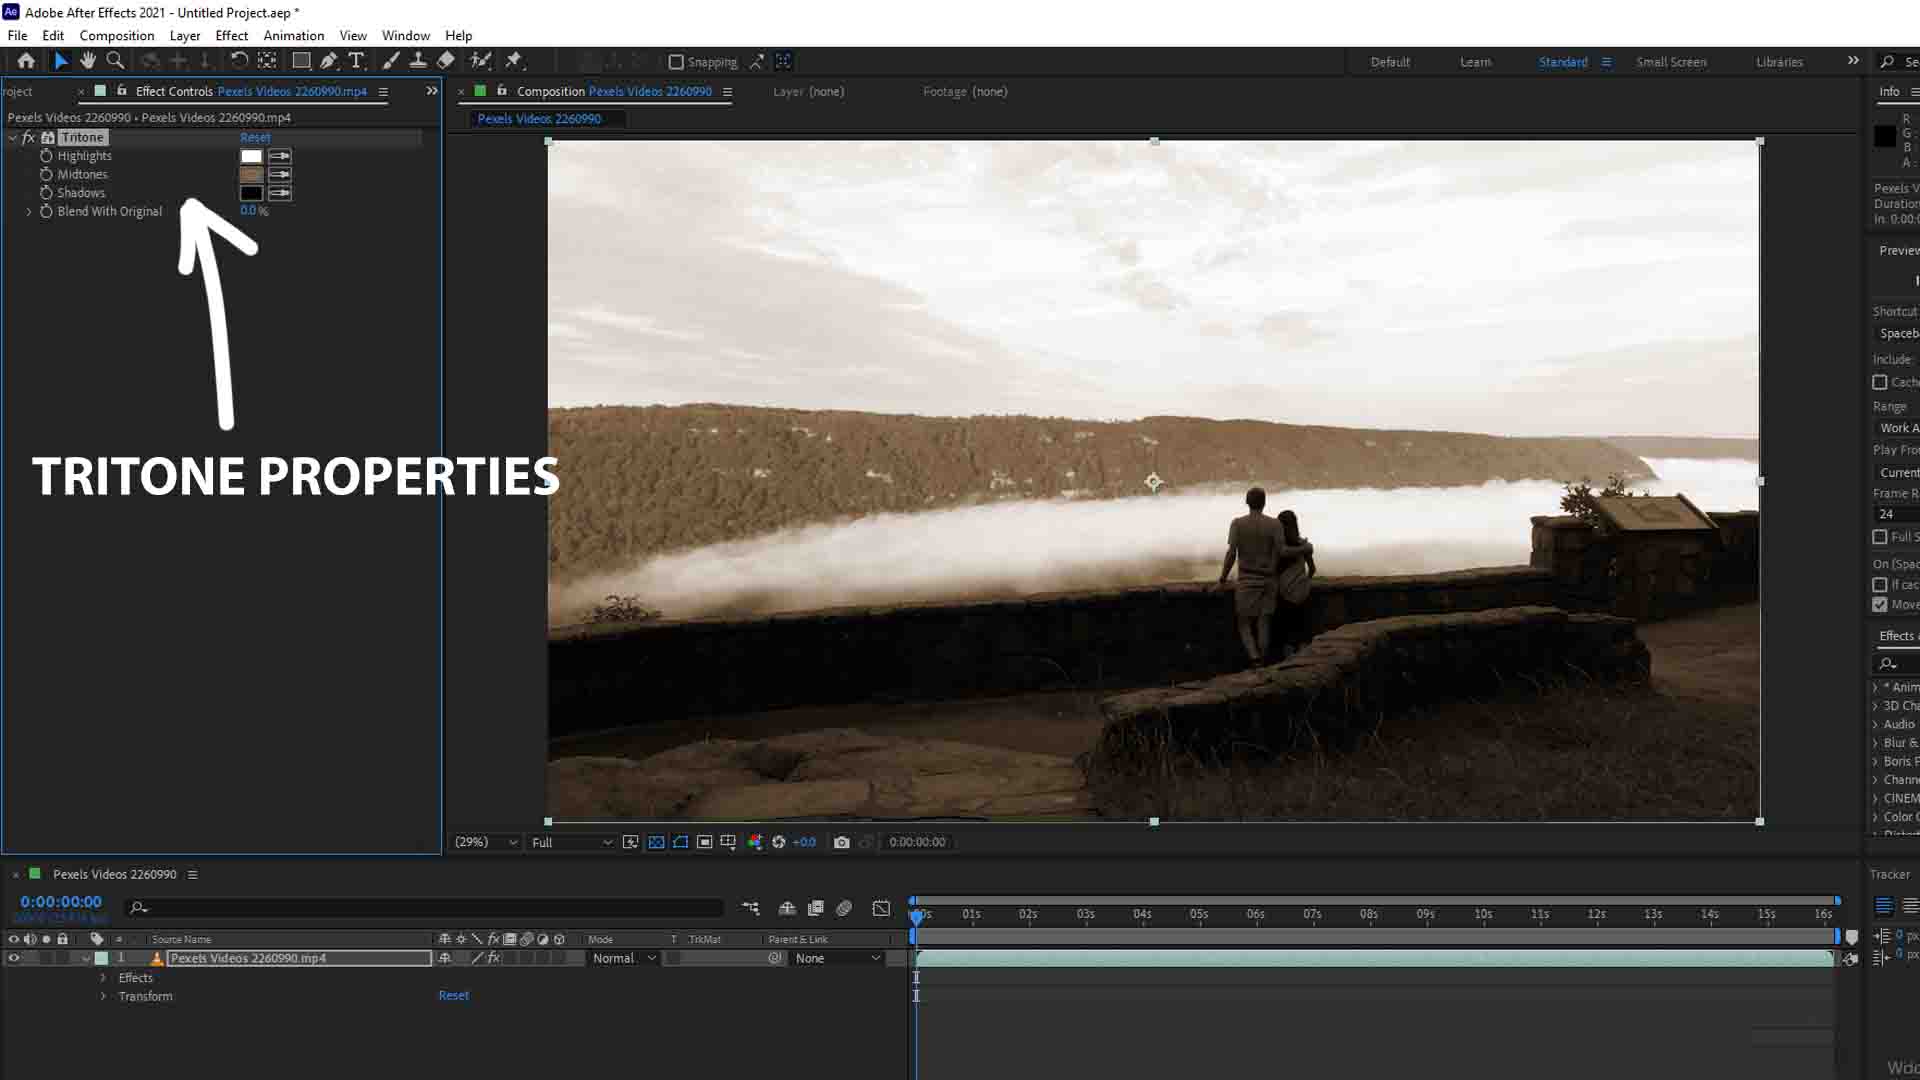Toggle the Snapping checkbox
This screenshot has height=1080, width=1920.
(676, 62)
